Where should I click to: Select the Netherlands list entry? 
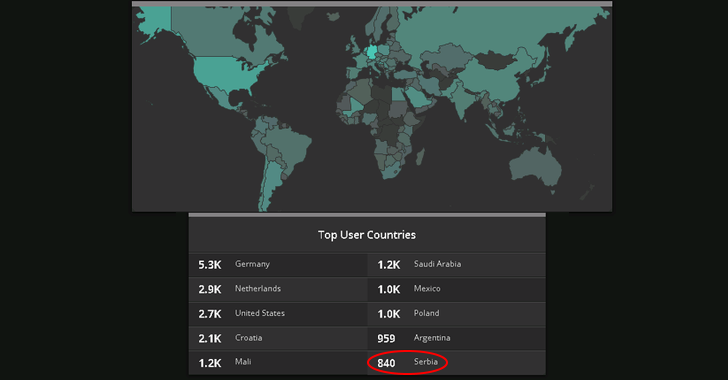[278, 289]
